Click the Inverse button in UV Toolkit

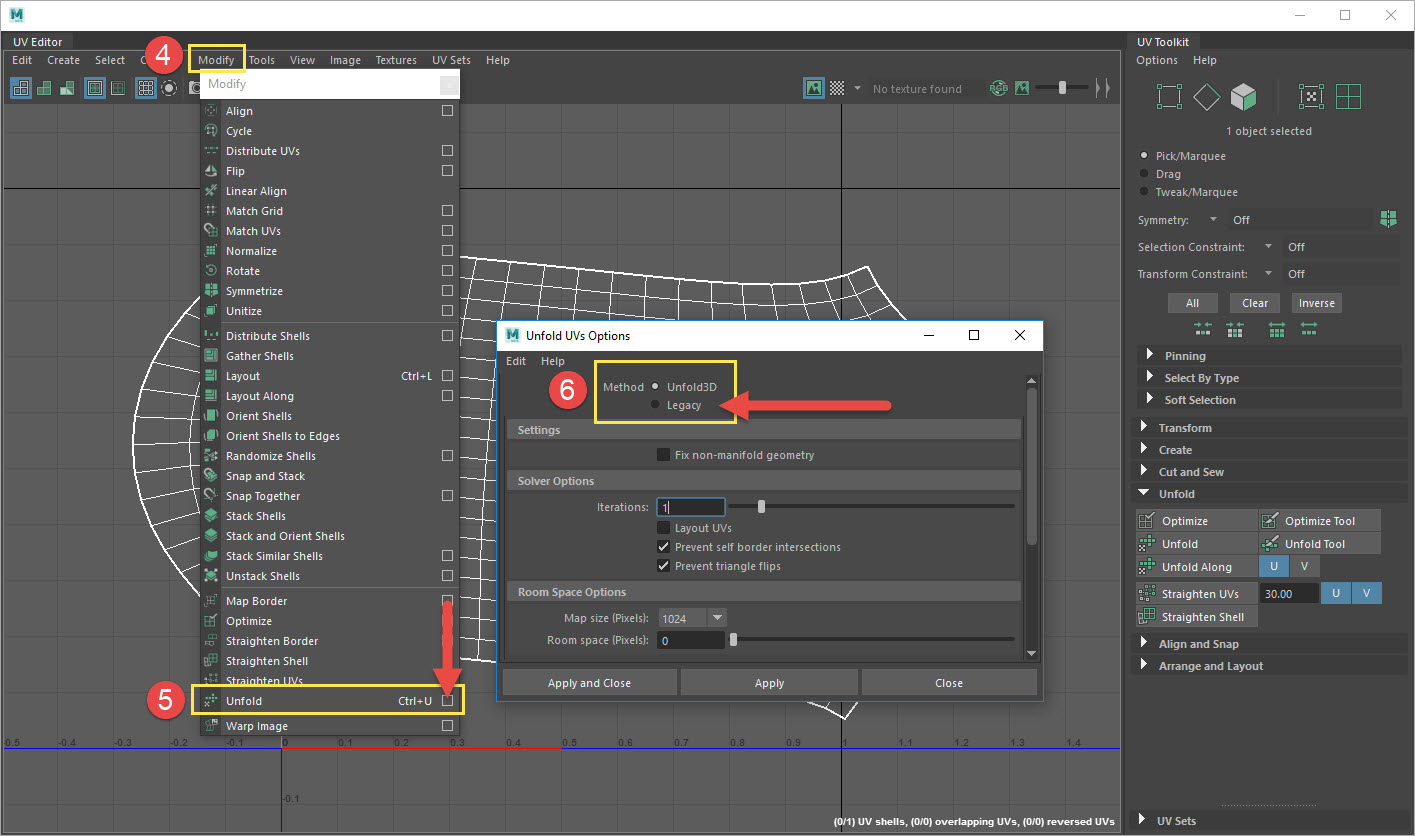click(1317, 303)
